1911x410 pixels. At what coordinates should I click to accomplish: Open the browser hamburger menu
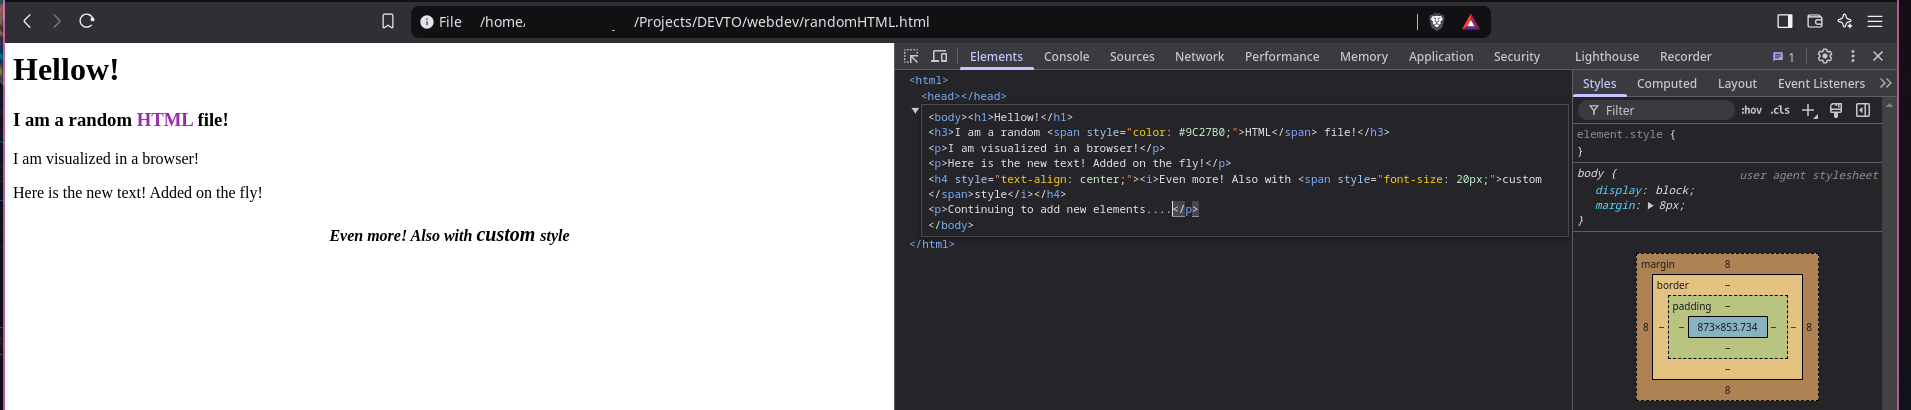(x=1875, y=21)
